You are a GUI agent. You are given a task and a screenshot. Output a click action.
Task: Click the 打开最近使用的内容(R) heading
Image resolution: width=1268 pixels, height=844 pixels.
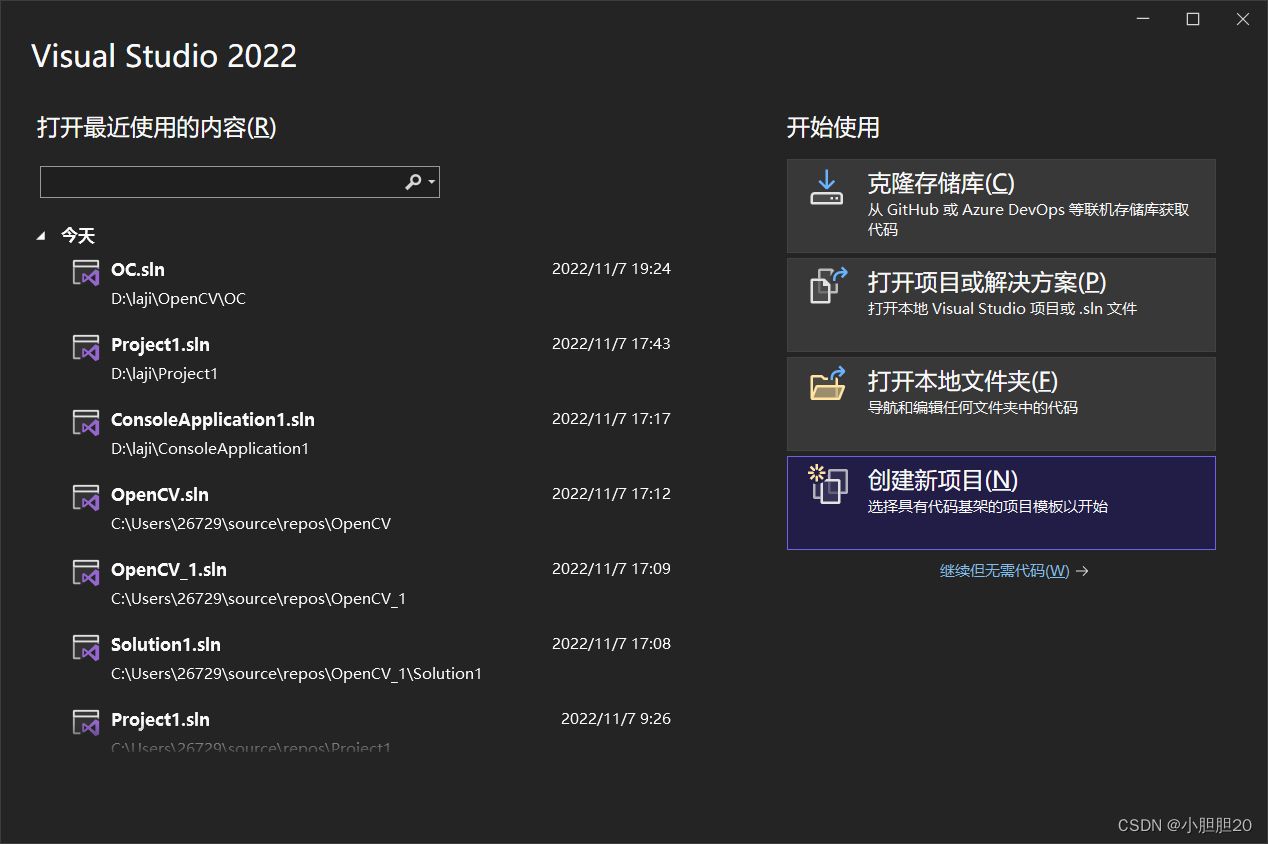pos(156,128)
